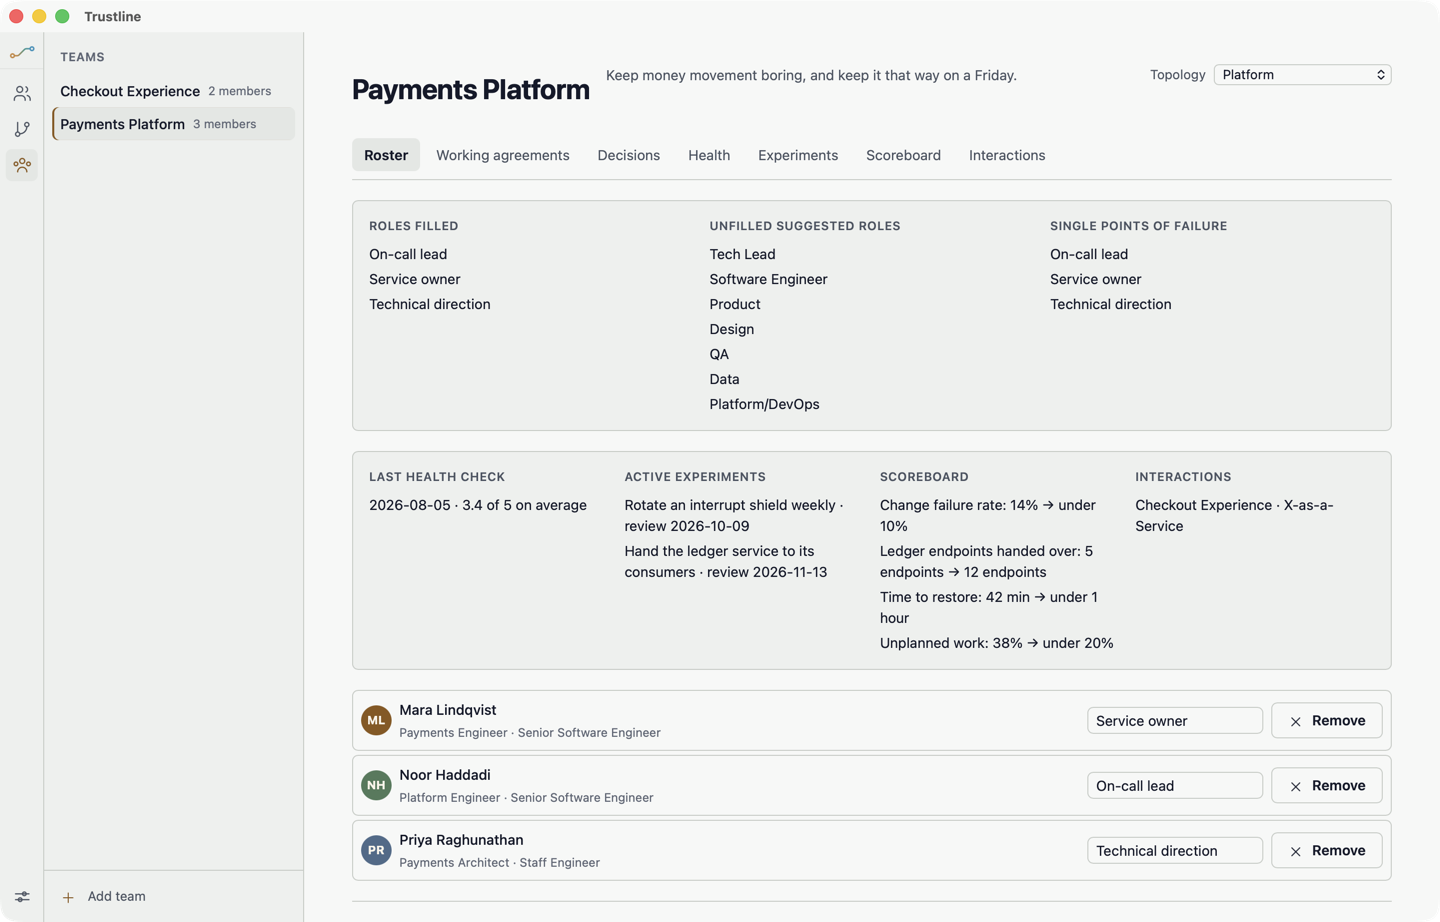This screenshot has width=1440, height=922.
Task: Click Priya Raghunathan's PR avatar
Action: pyautogui.click(x=376, y=850)
